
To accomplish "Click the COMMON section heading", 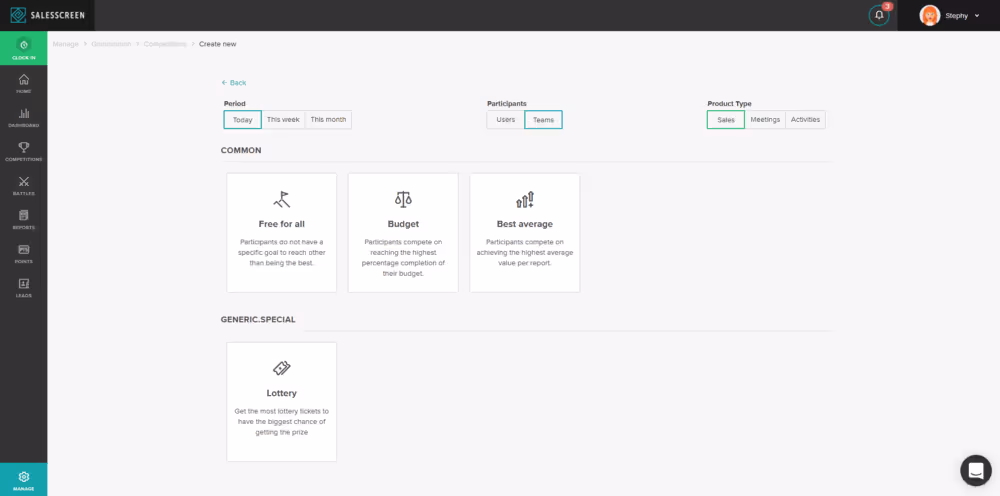I will click(x=241, y=150).
